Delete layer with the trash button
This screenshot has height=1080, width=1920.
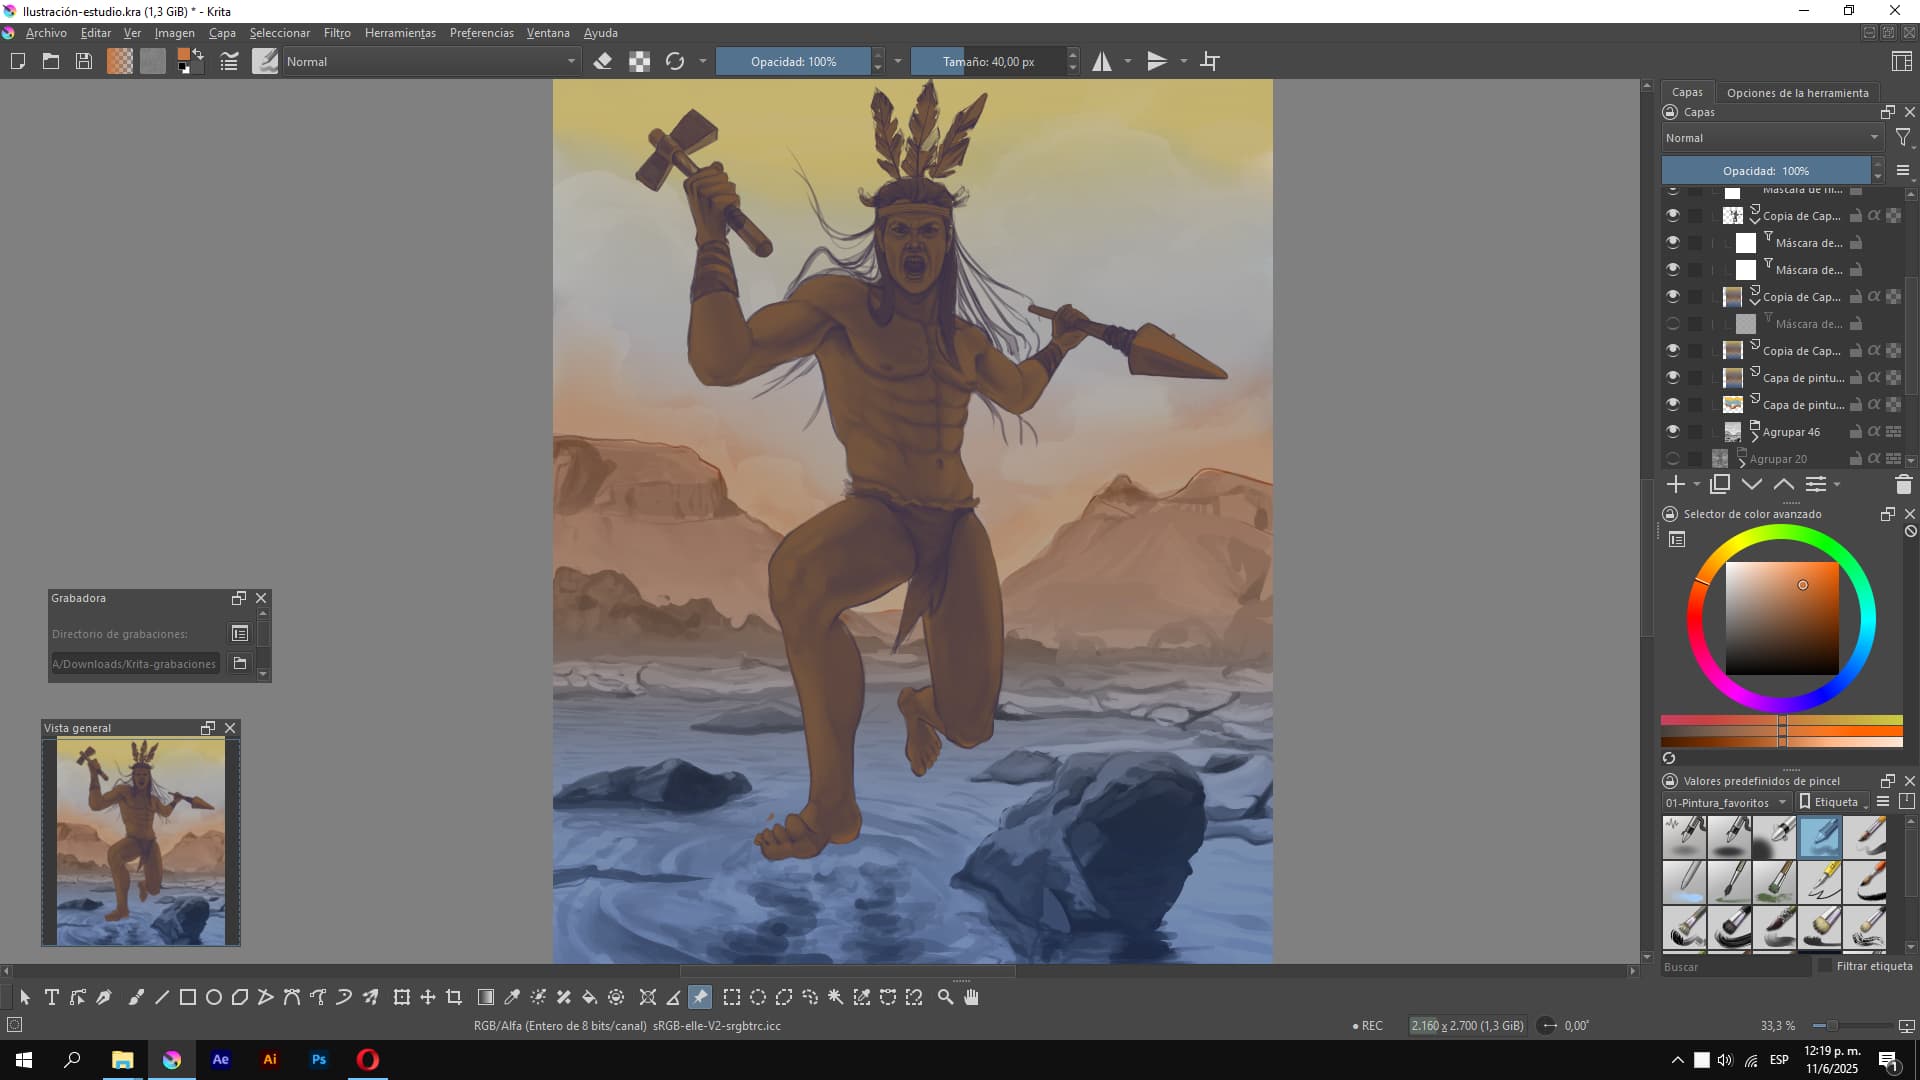point(1903,485)
